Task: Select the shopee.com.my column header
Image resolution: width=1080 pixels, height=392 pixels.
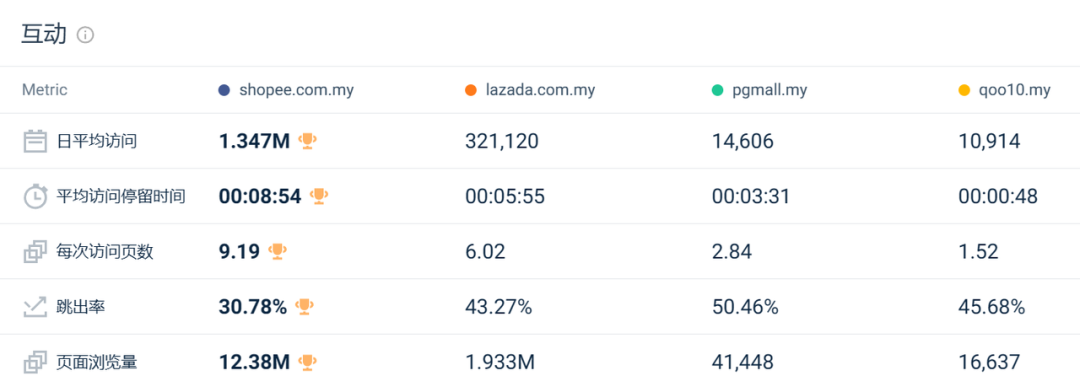Action: point(285,90)
